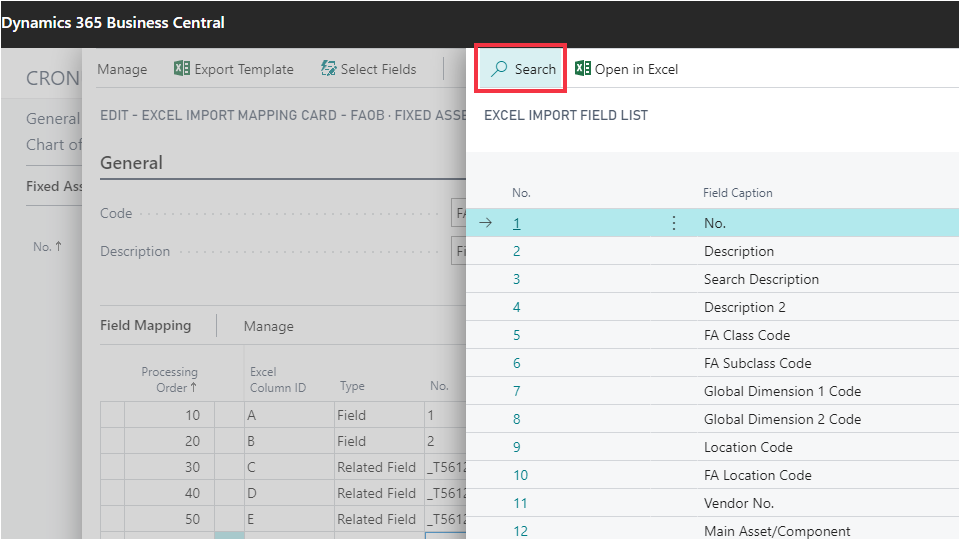The height and width of the screenshot is (540, 960).
Task: Click the Select Fields icon
Action: tap(328, 69)
